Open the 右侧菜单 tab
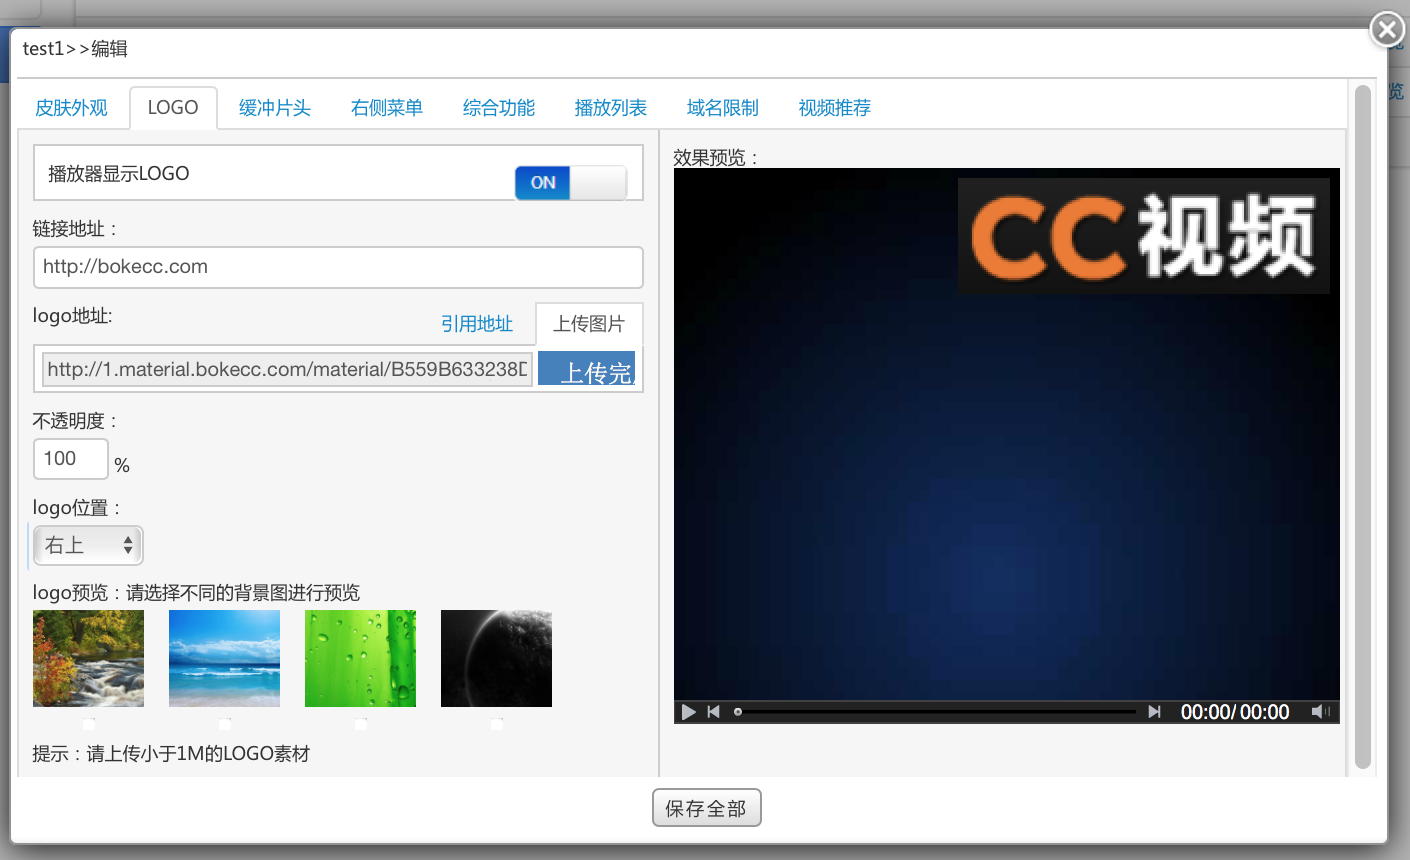The image size is (1410, 860). pyautogui.click(x=386, y=108)
